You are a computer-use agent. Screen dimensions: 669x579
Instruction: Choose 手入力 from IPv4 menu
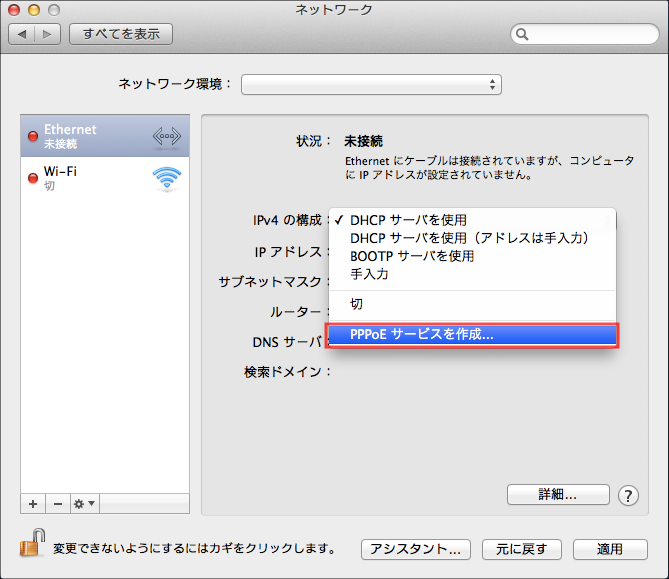point(472,274)
